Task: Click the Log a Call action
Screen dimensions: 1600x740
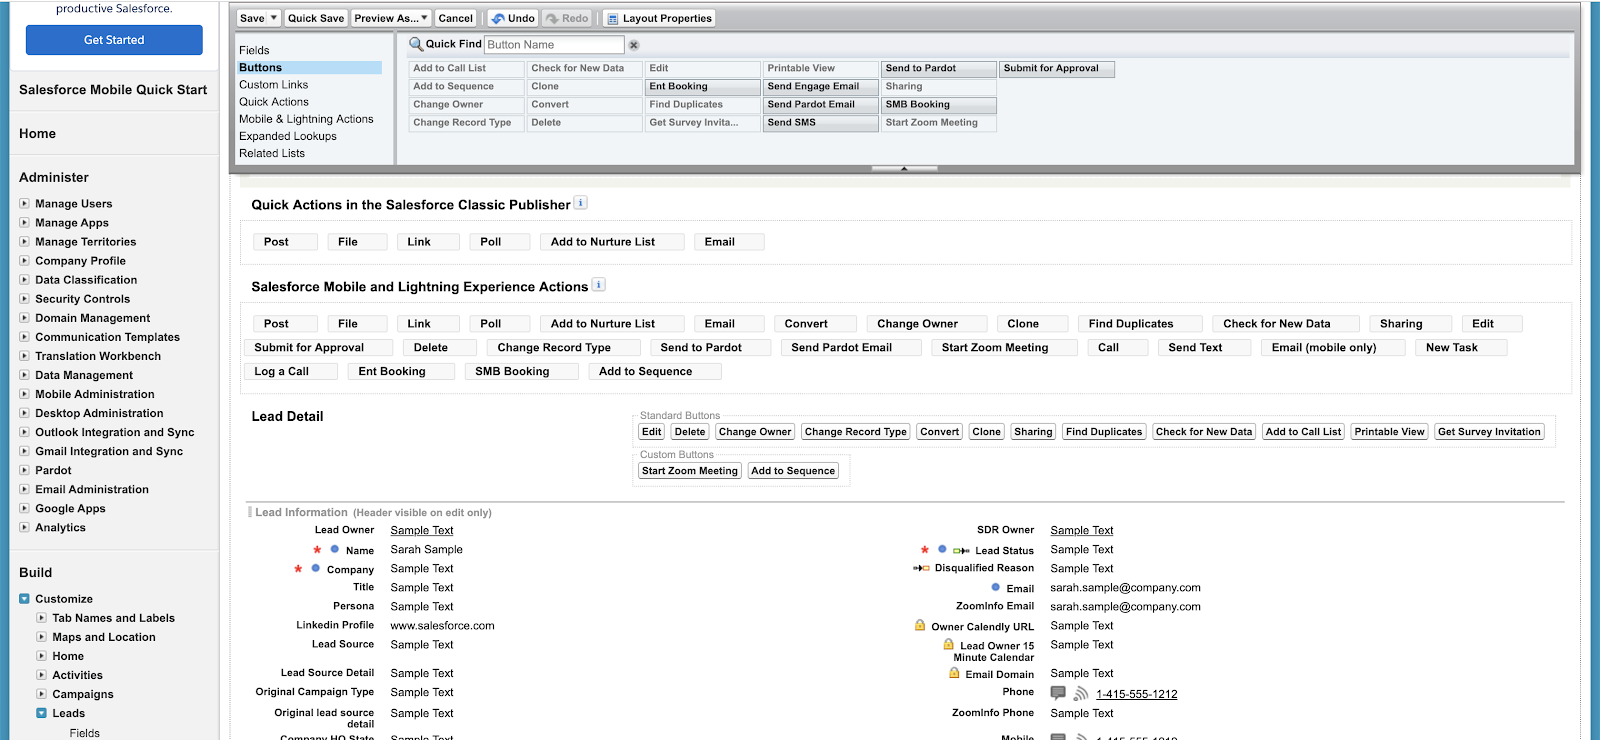Action: coord(291,372)
